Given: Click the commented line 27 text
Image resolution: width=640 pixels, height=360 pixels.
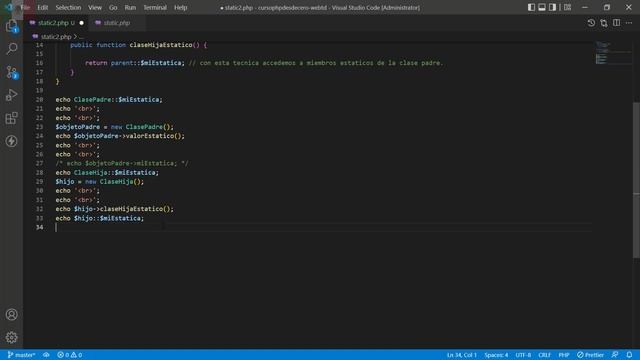Looking at the screenshot, I should [x=122, y=163].
